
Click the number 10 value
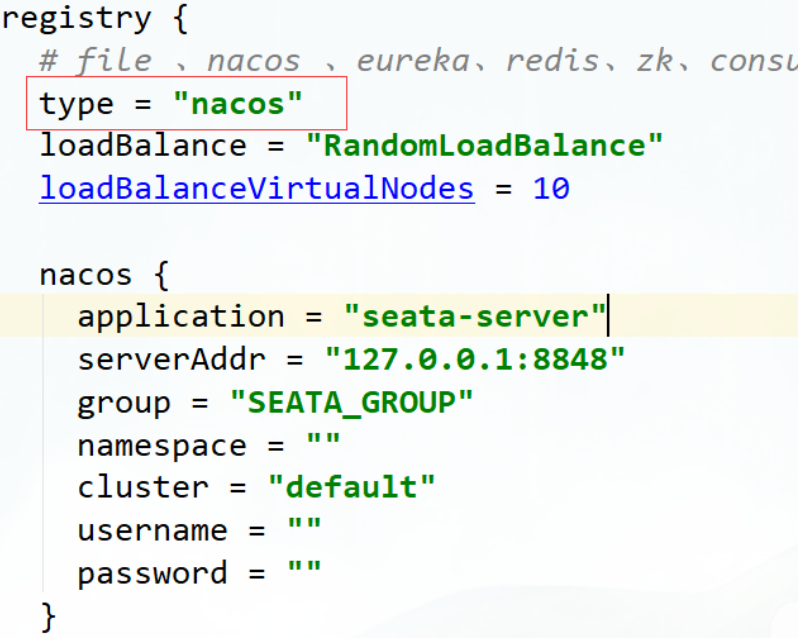pos(551,189)
